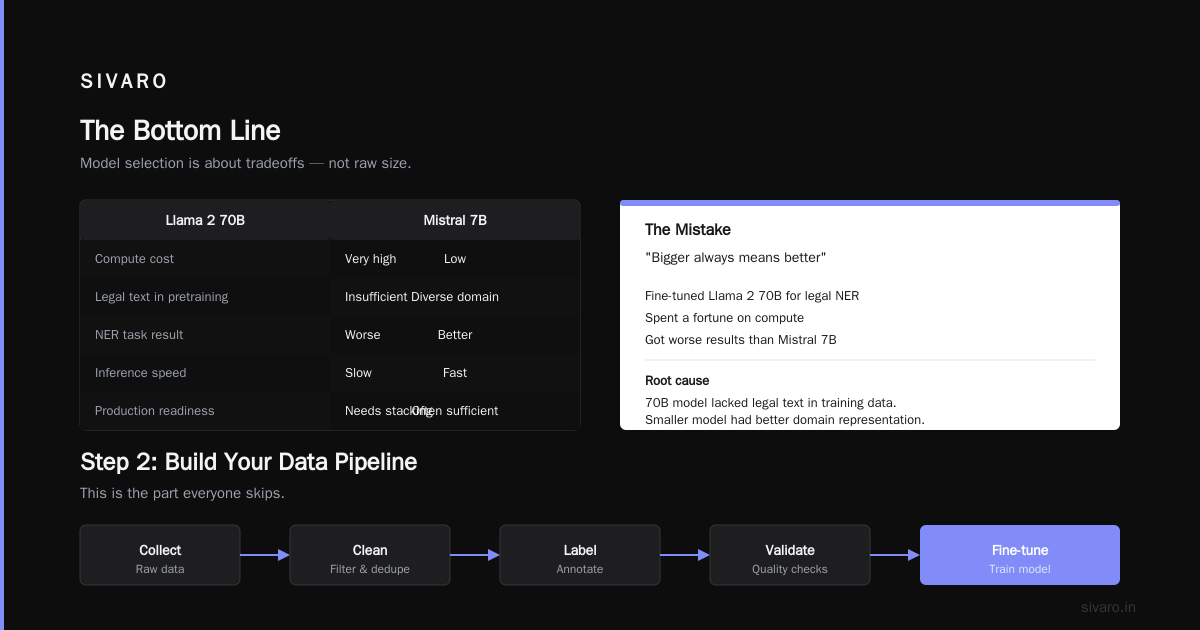Click 'The Mistake' card title

point(688,230)
